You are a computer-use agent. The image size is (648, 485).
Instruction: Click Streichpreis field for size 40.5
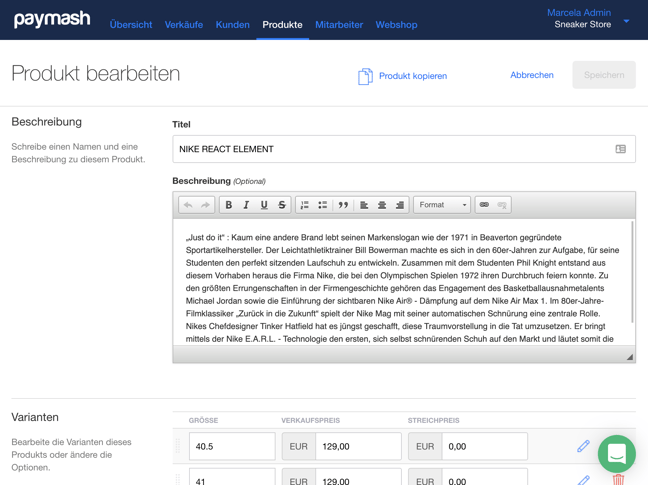click(485, 447)
